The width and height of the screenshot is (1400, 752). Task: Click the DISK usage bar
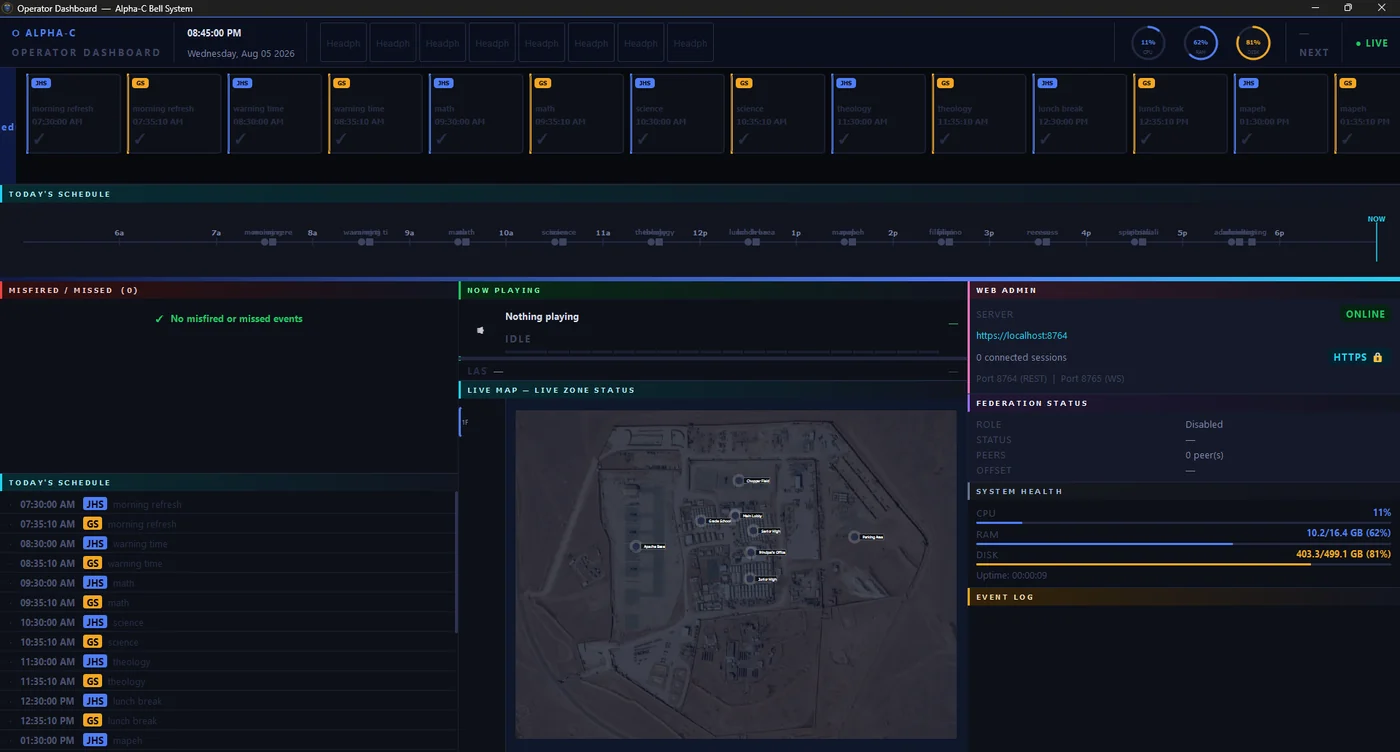point(1183,564)
